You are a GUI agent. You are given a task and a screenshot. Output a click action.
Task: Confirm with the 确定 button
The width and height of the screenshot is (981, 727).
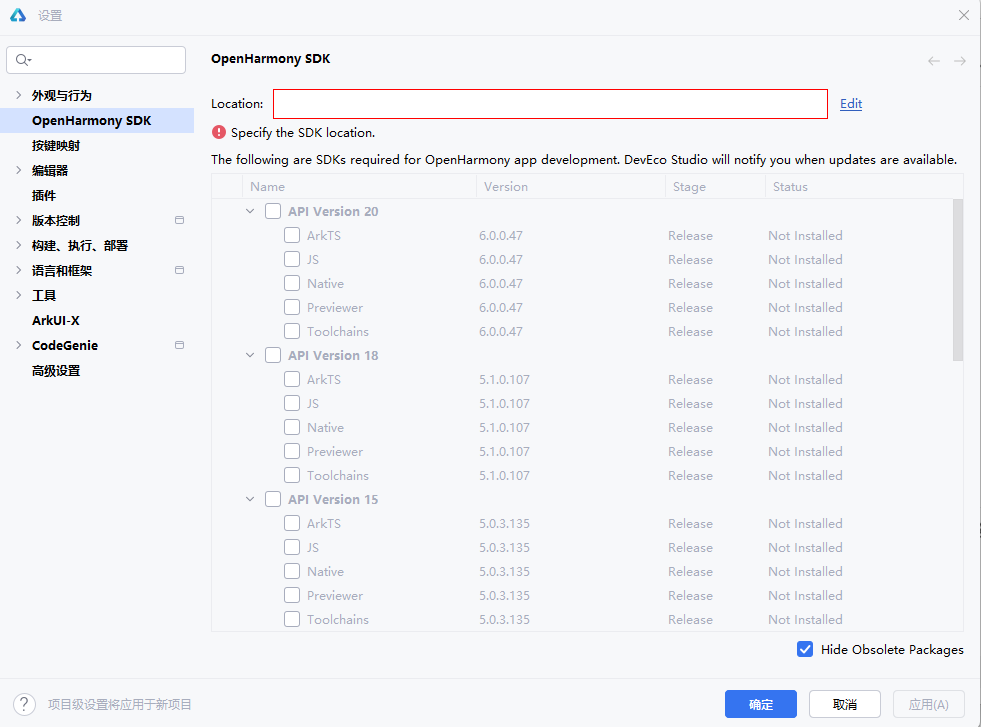point(761,704)
